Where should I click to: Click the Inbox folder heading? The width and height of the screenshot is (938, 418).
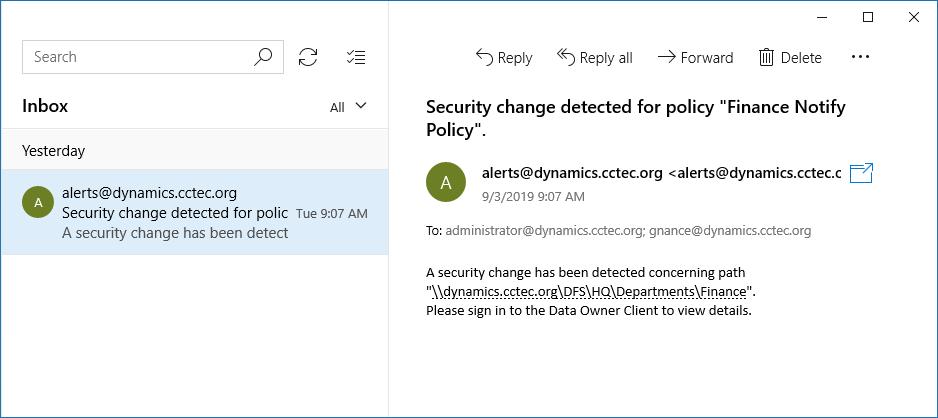(45, 106)
